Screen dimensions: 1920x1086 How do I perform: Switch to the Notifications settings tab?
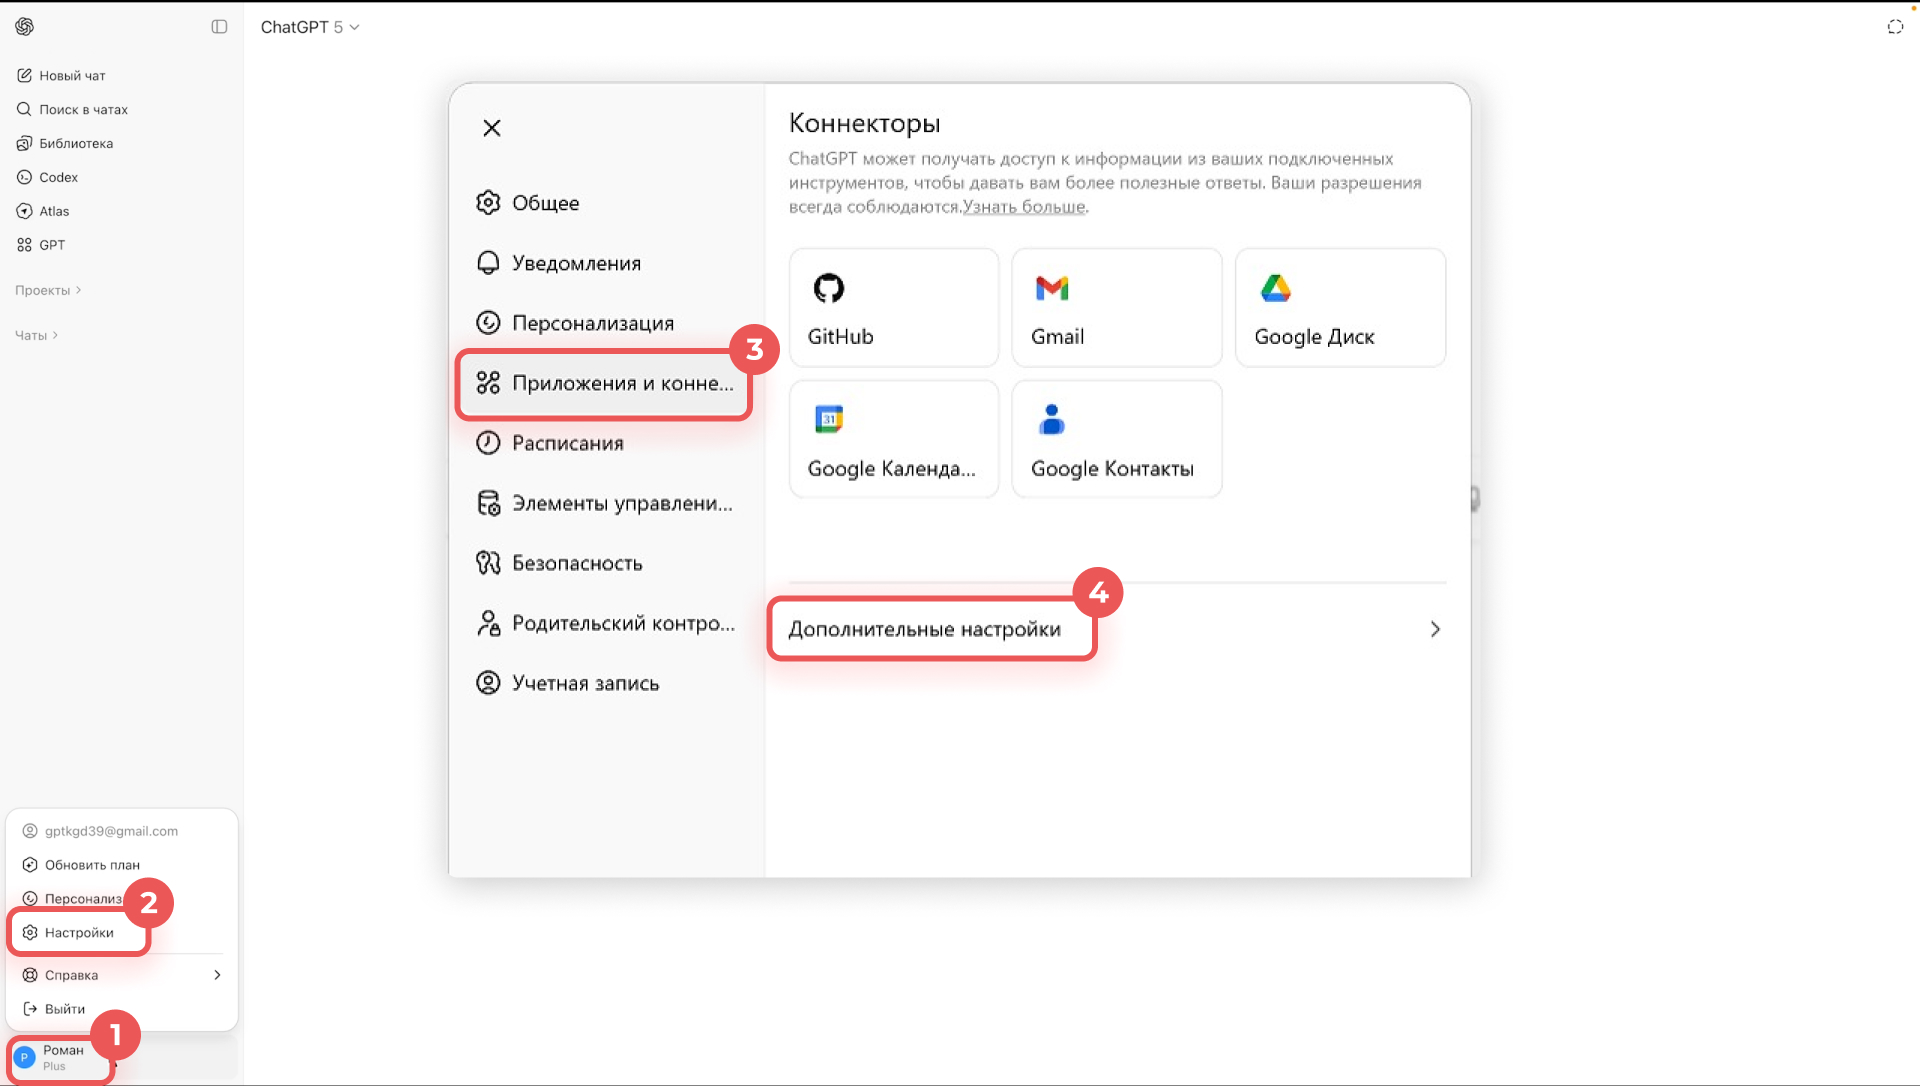click(576, 263)
